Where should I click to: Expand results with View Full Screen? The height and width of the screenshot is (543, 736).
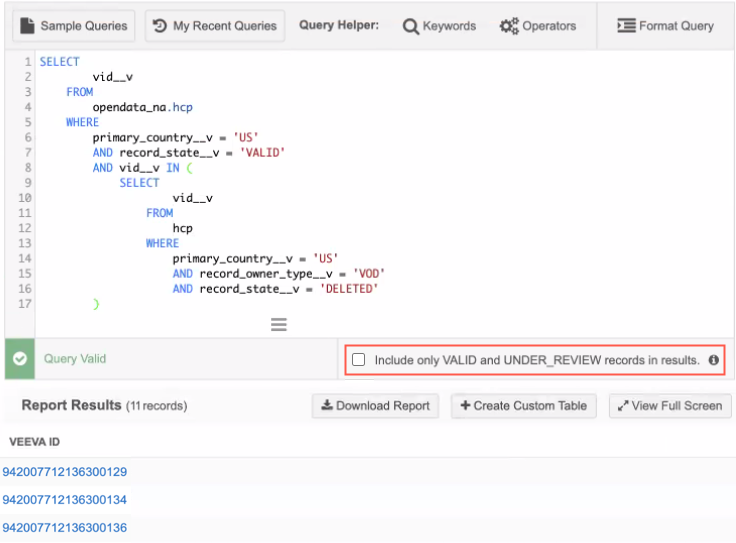coord(670,405)
